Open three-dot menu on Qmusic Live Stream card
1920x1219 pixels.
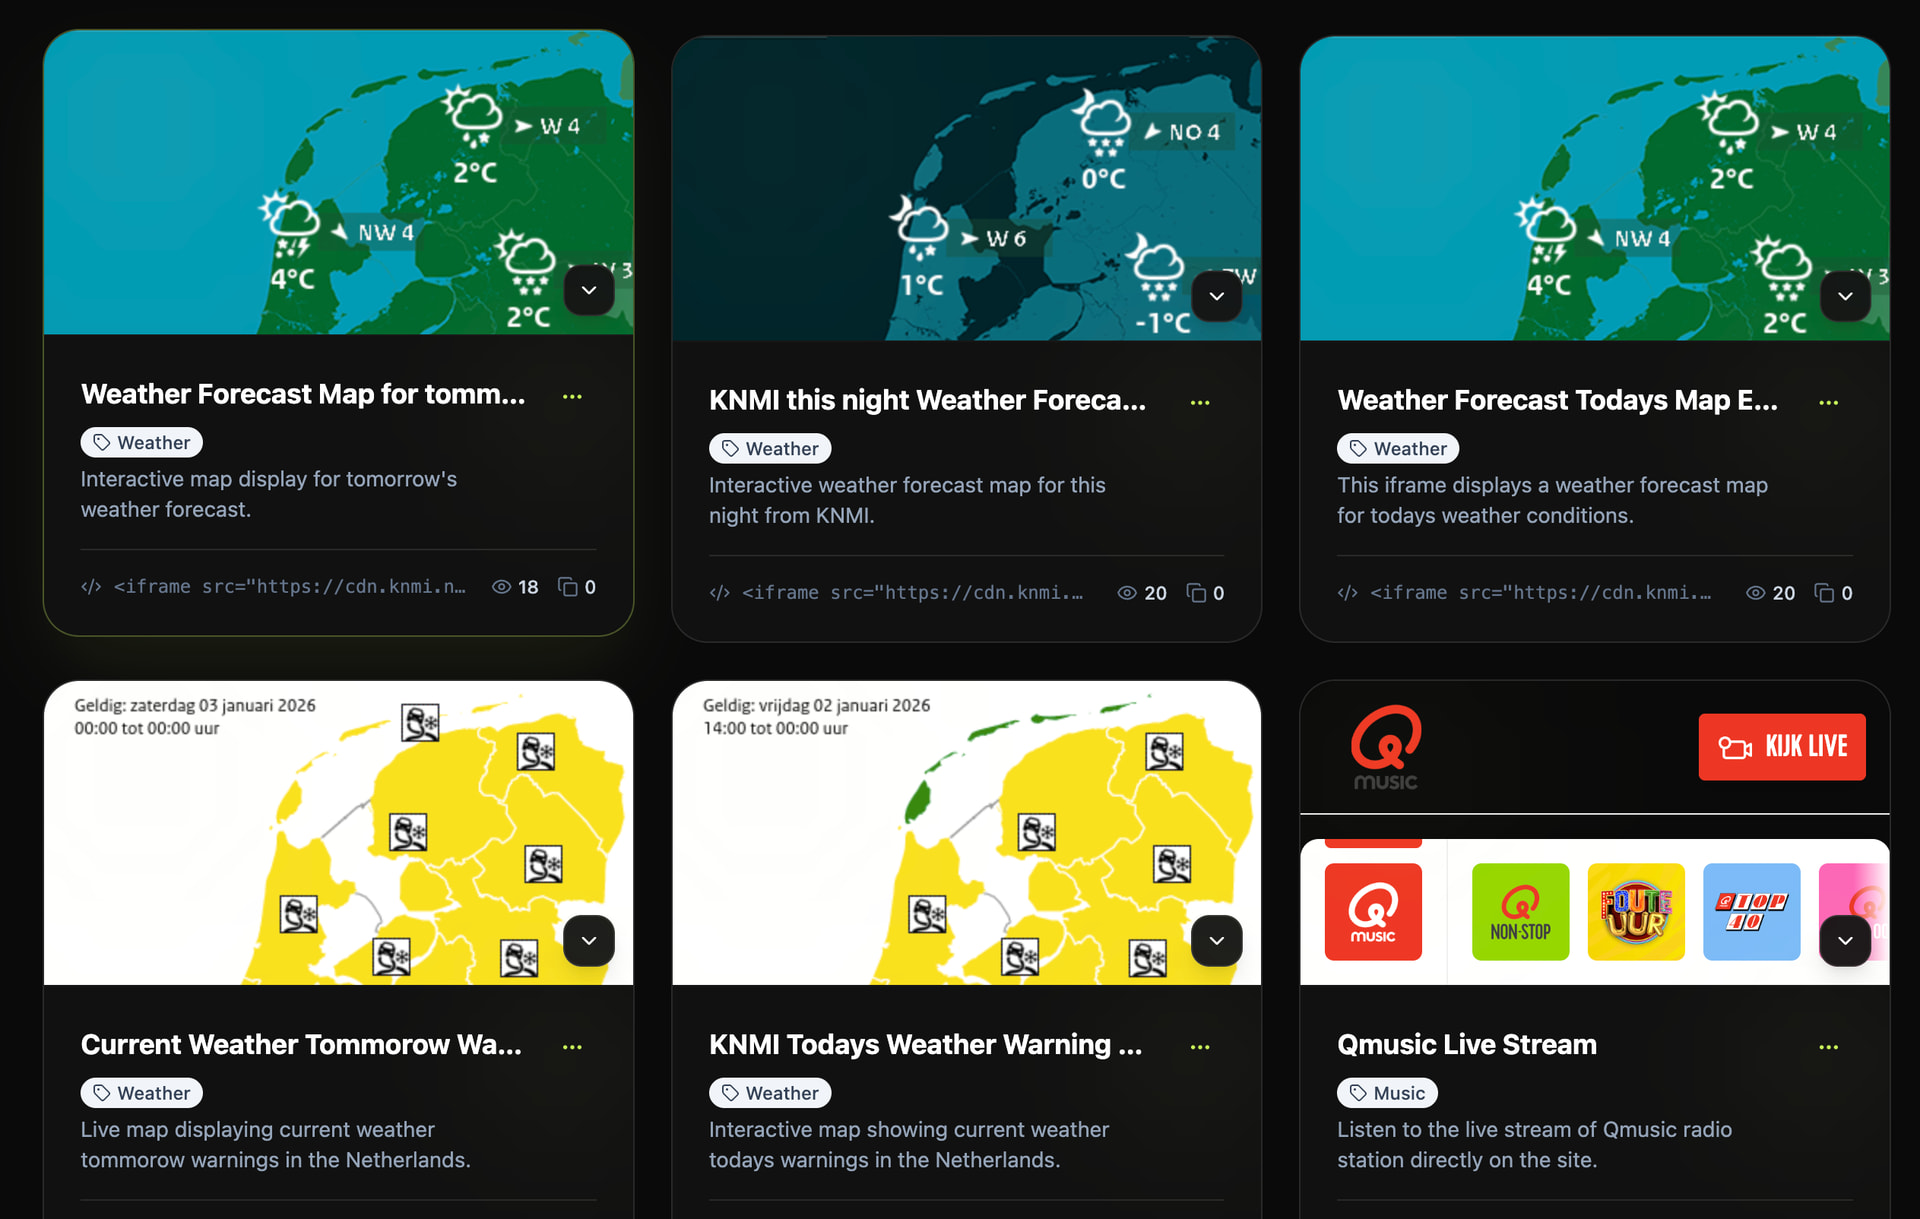1828,1047
